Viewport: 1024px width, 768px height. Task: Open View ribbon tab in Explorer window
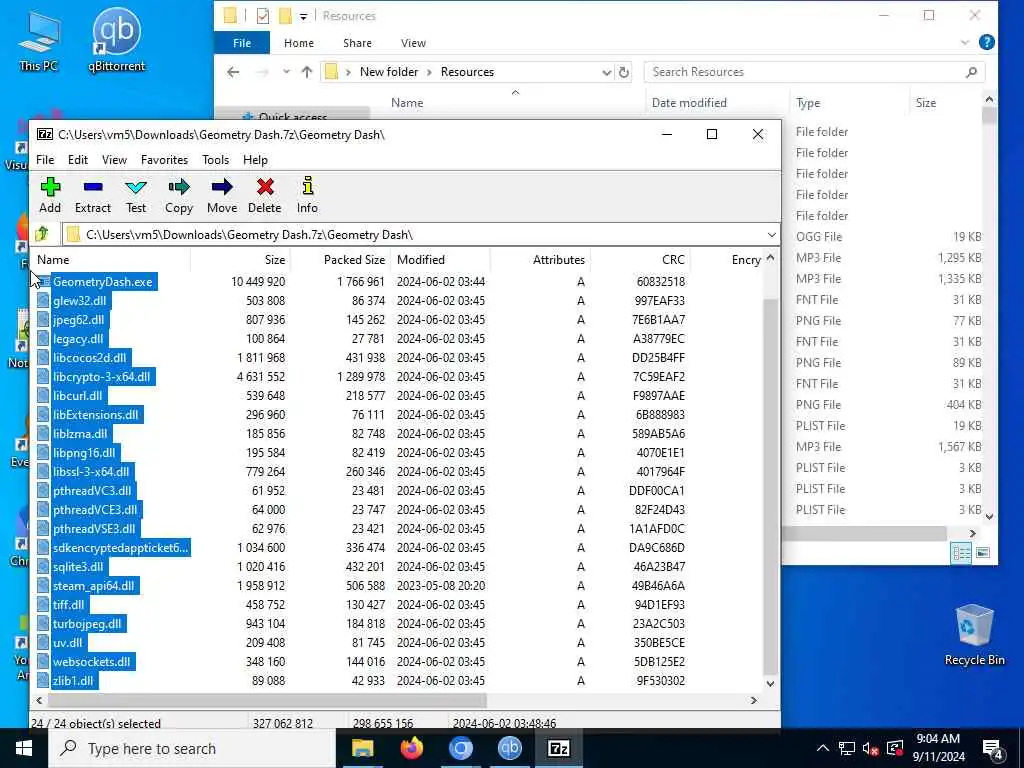(x=413, y=43)
